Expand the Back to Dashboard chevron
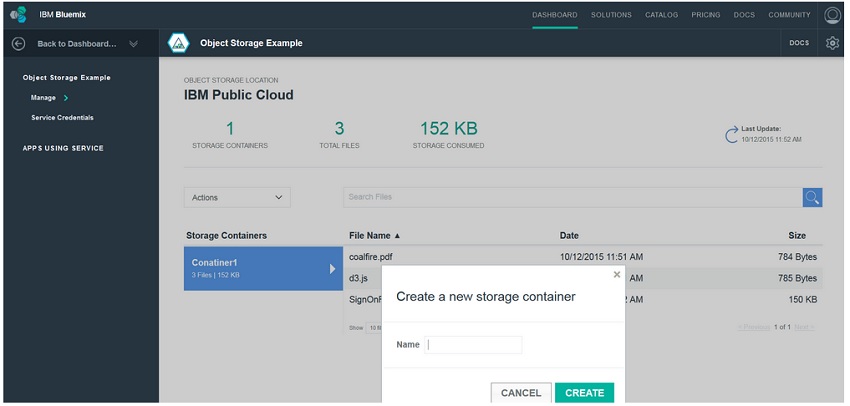850x406 pixels. (x=133, y=44)
